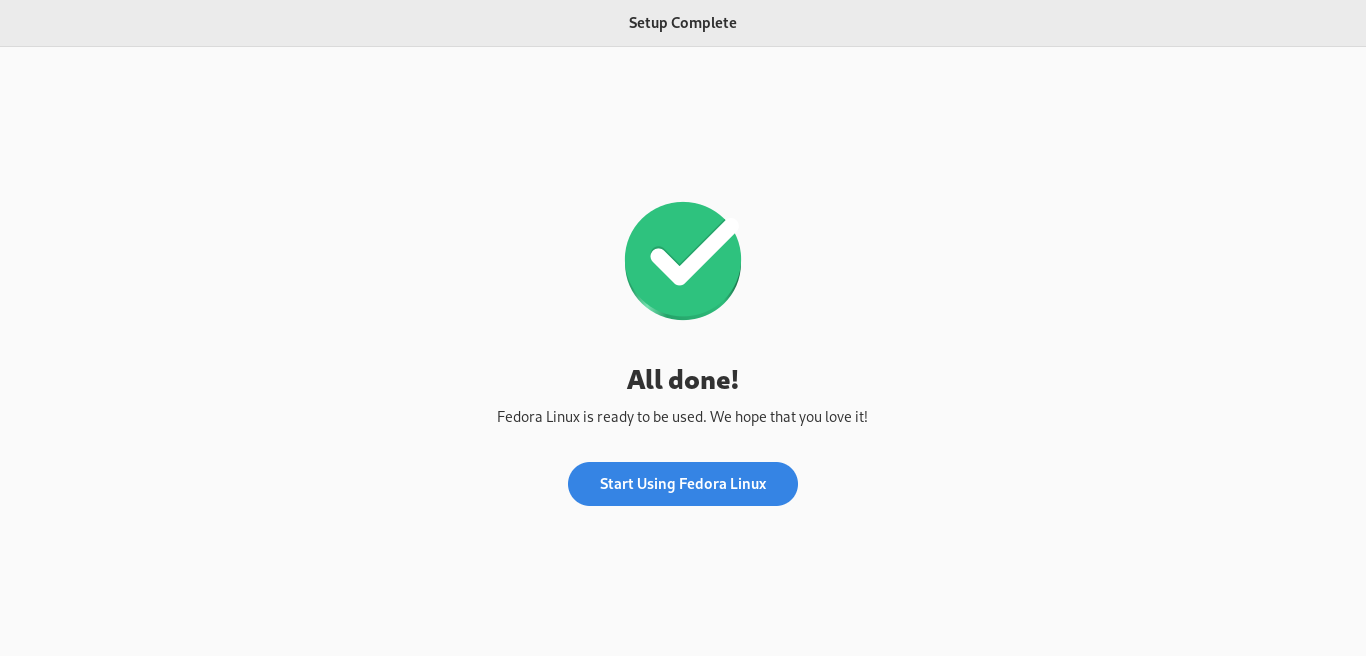This screenshot has height=656, width=1366.
Task: Click the phrase "ready to be used"
Action: click(651, 417)
